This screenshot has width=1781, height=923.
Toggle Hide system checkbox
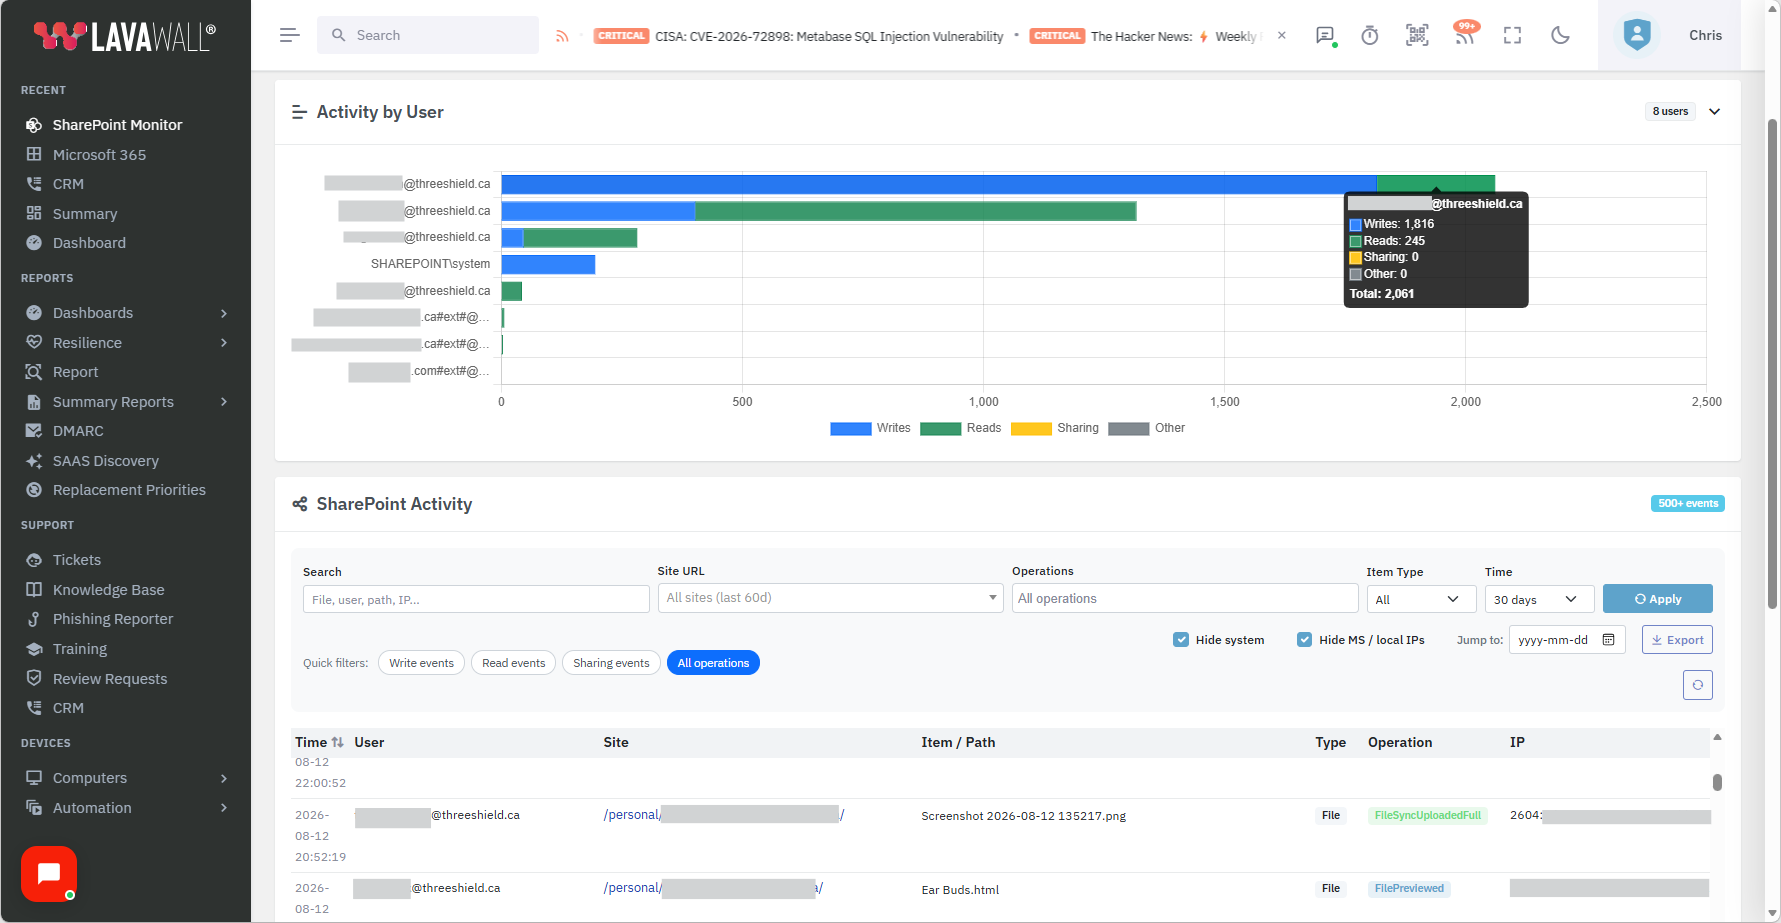coord(1181,640)
